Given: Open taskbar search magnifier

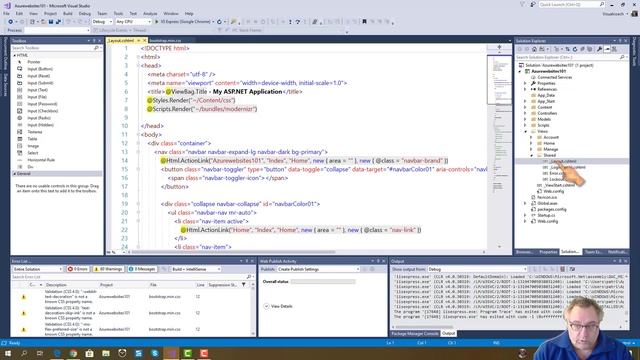Looking at the screenshot, I should (x=24, y=353).
